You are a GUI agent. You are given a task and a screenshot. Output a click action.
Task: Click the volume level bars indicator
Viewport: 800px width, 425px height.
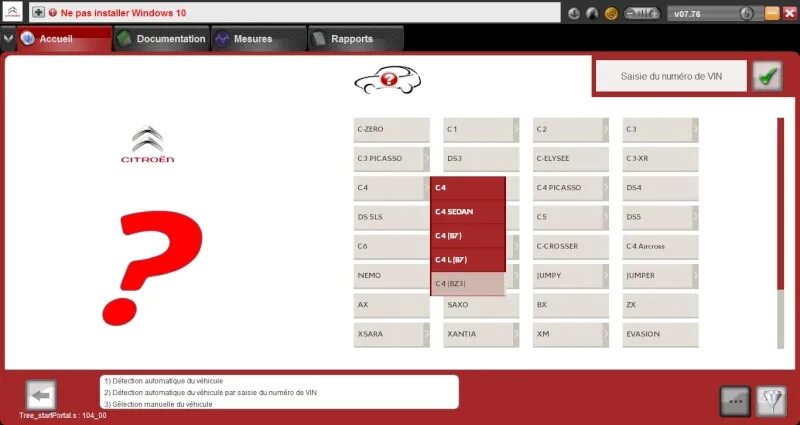(642, 14)
